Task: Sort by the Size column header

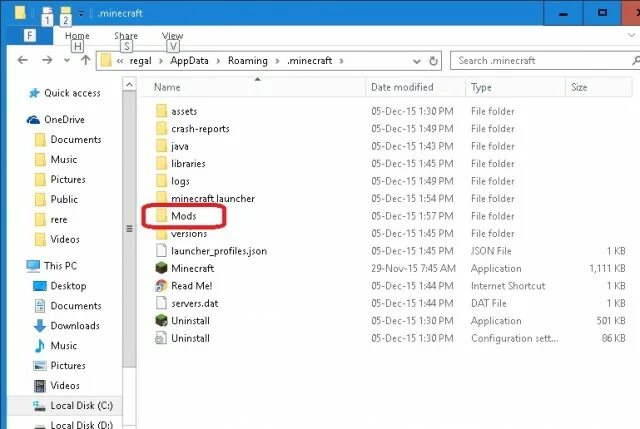Action: (x=599, y=87)
